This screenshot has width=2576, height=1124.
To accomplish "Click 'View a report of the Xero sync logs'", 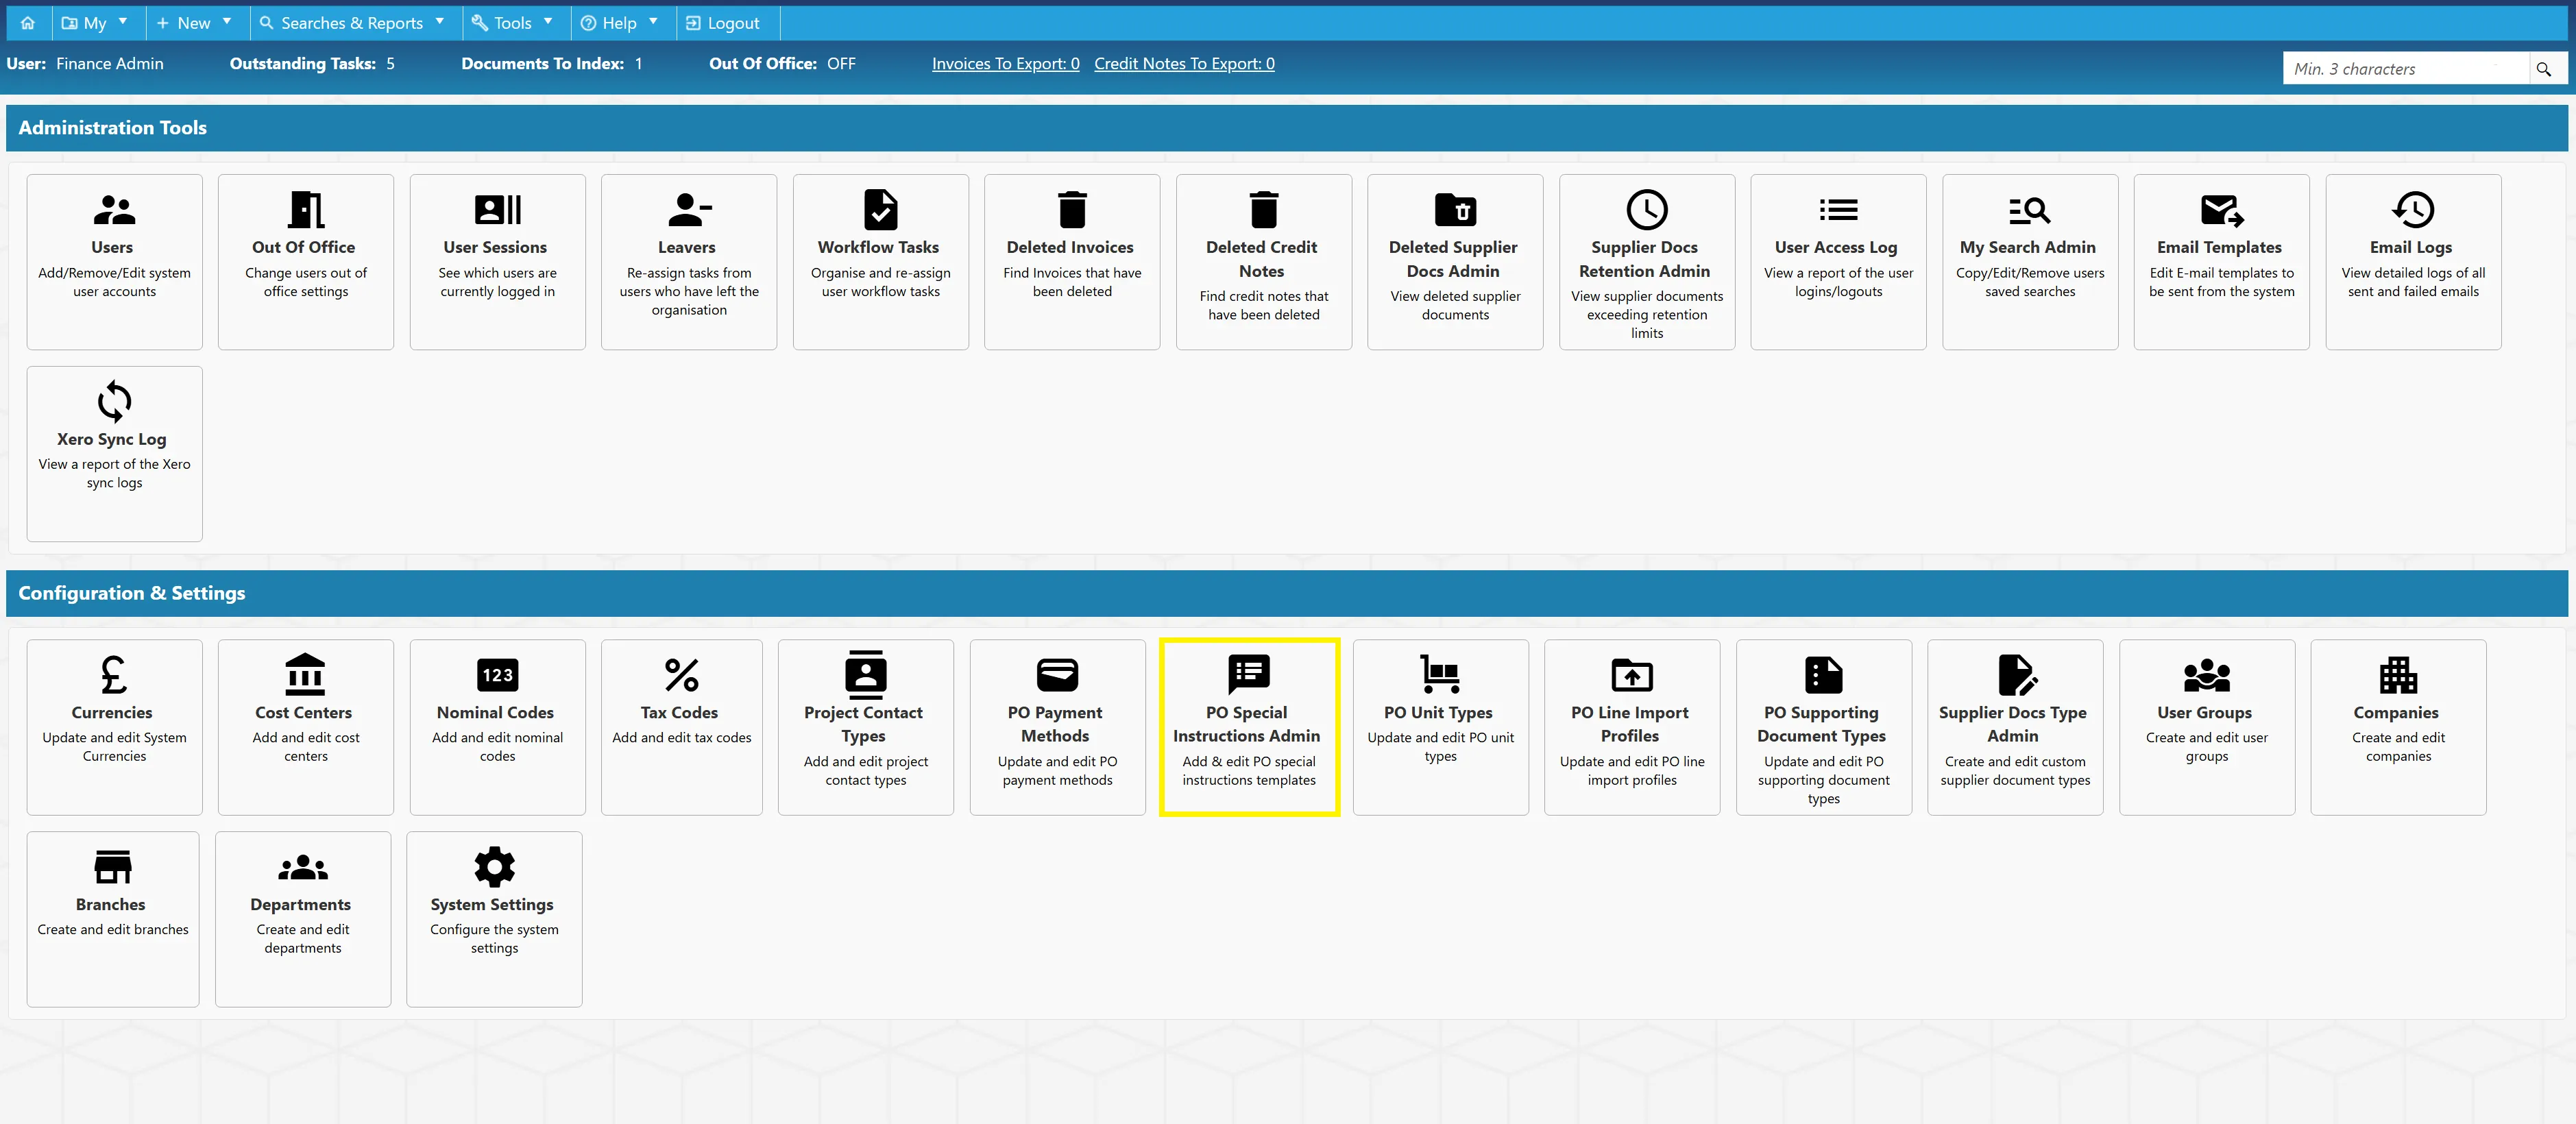I will click(114, 474).
